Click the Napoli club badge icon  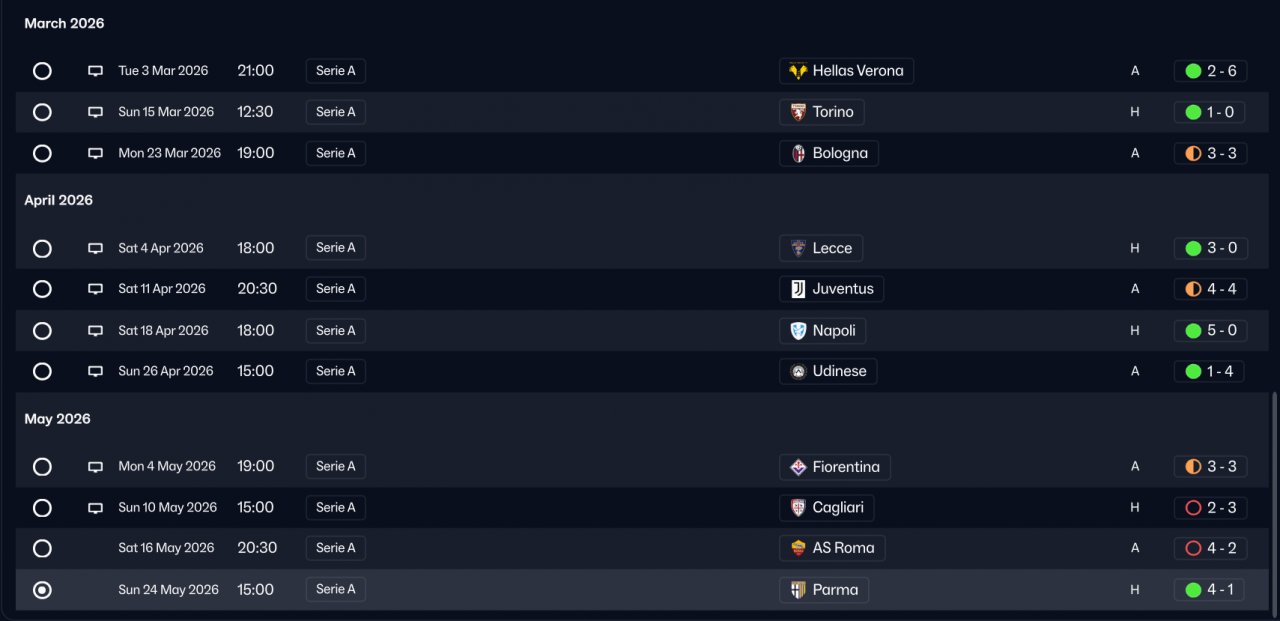tap(798, 331)
